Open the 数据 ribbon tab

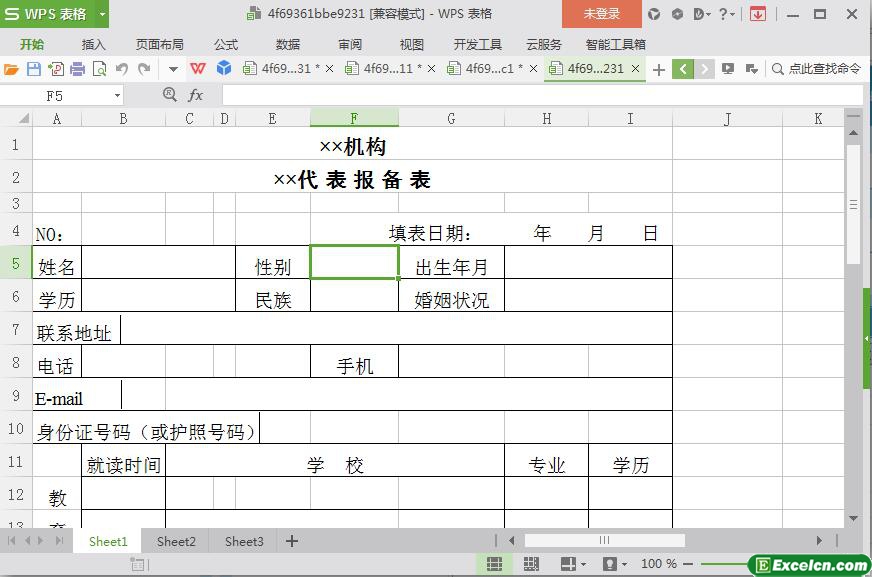click(x=288, y=44)
